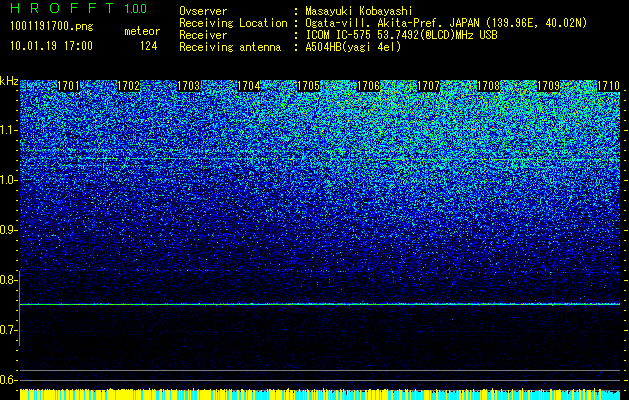Click the 1707 time marker
This screenshot has height=400, width=629.
pos(428,86)
